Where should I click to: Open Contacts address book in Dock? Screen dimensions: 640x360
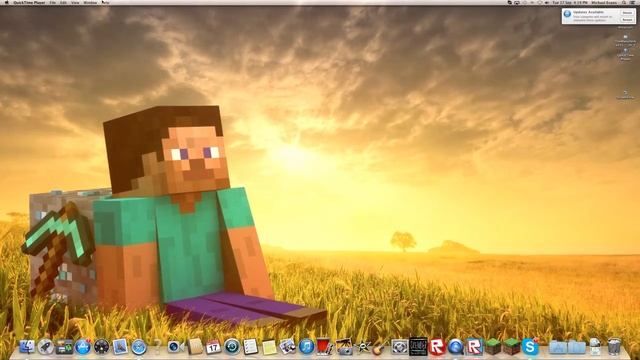click(195, 347)
